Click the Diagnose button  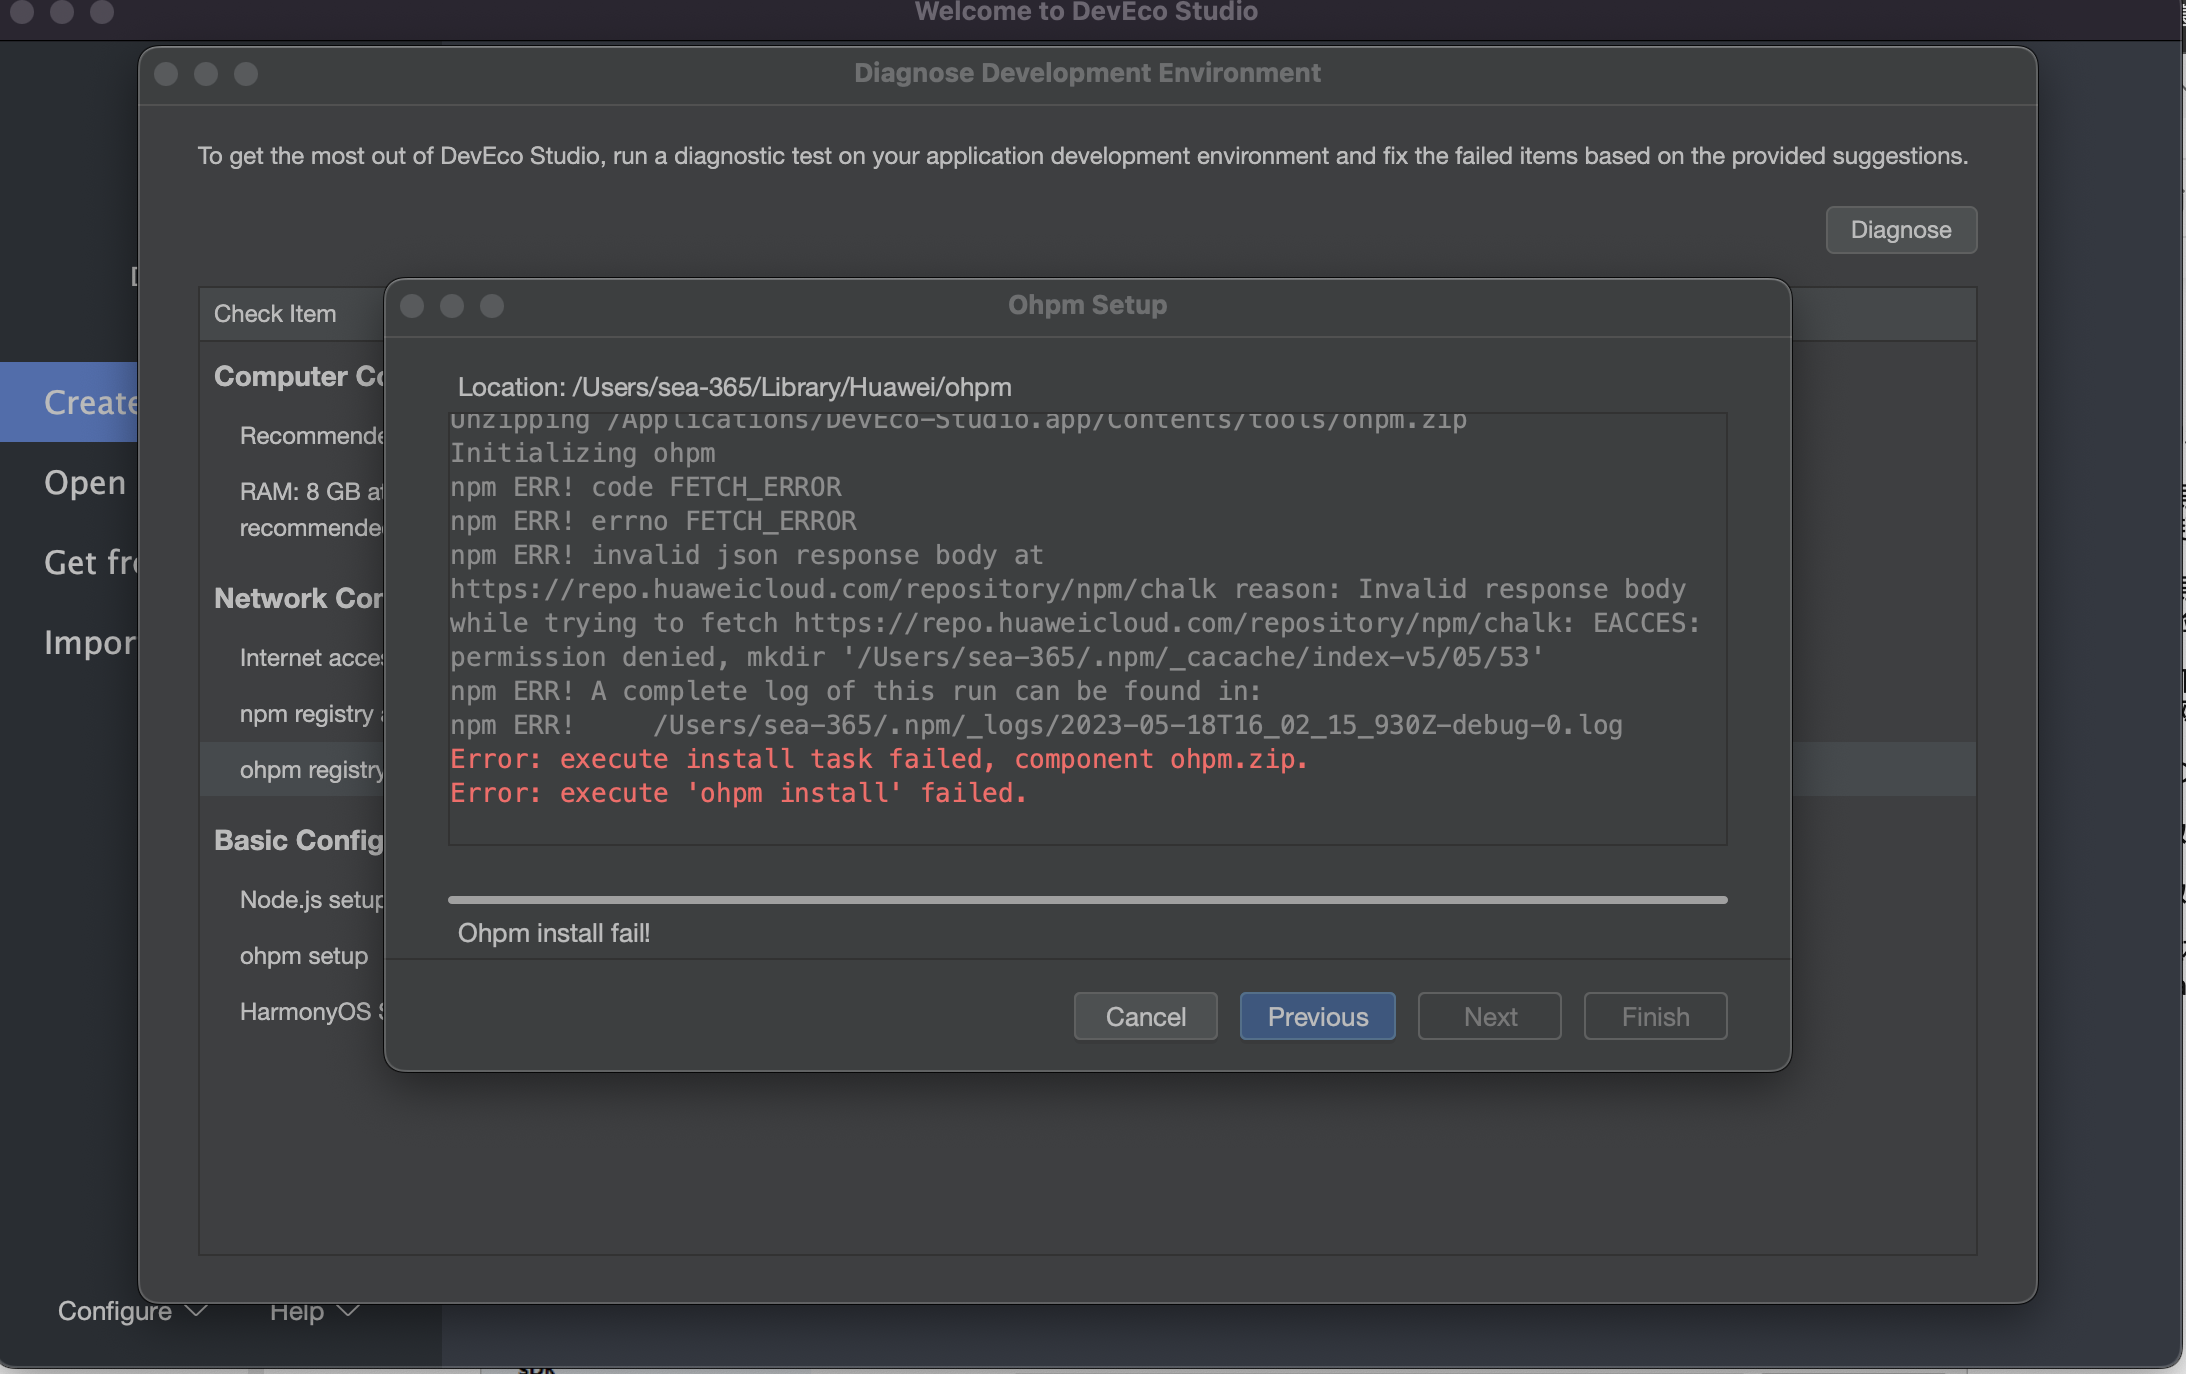click(1901, 230)
